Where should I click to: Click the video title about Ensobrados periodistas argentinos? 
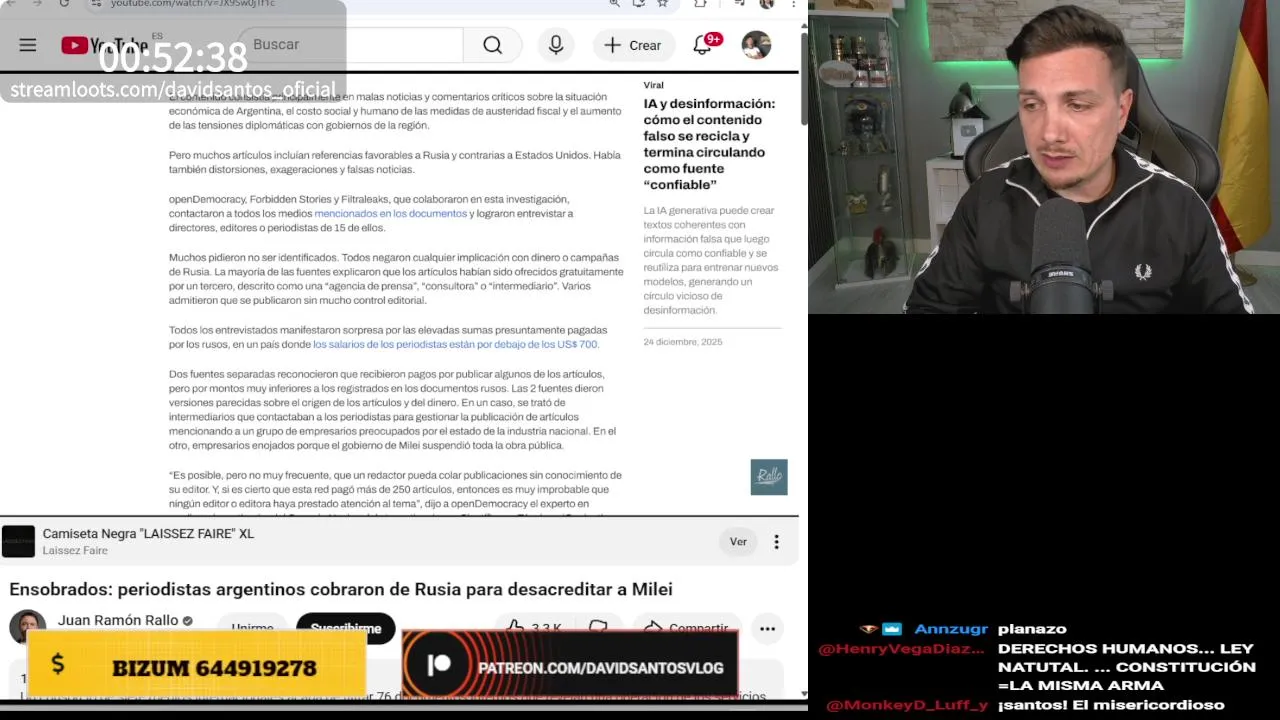tap(341, 590)
